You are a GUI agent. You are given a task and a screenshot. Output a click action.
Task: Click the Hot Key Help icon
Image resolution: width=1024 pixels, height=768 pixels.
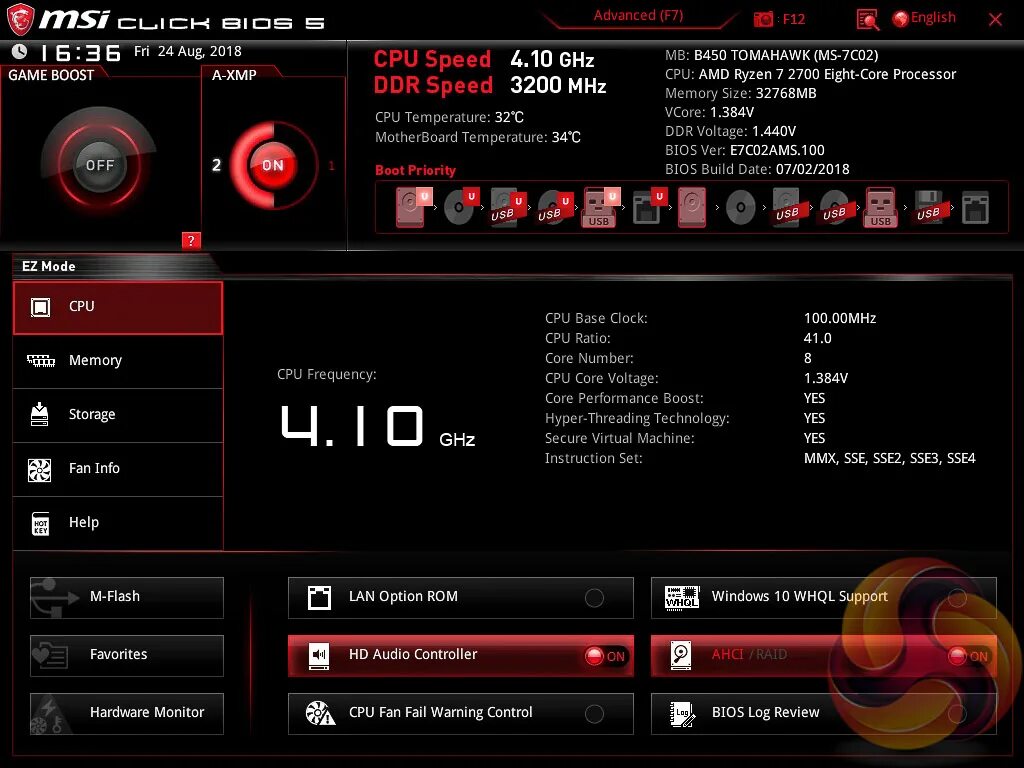[41, 522]
